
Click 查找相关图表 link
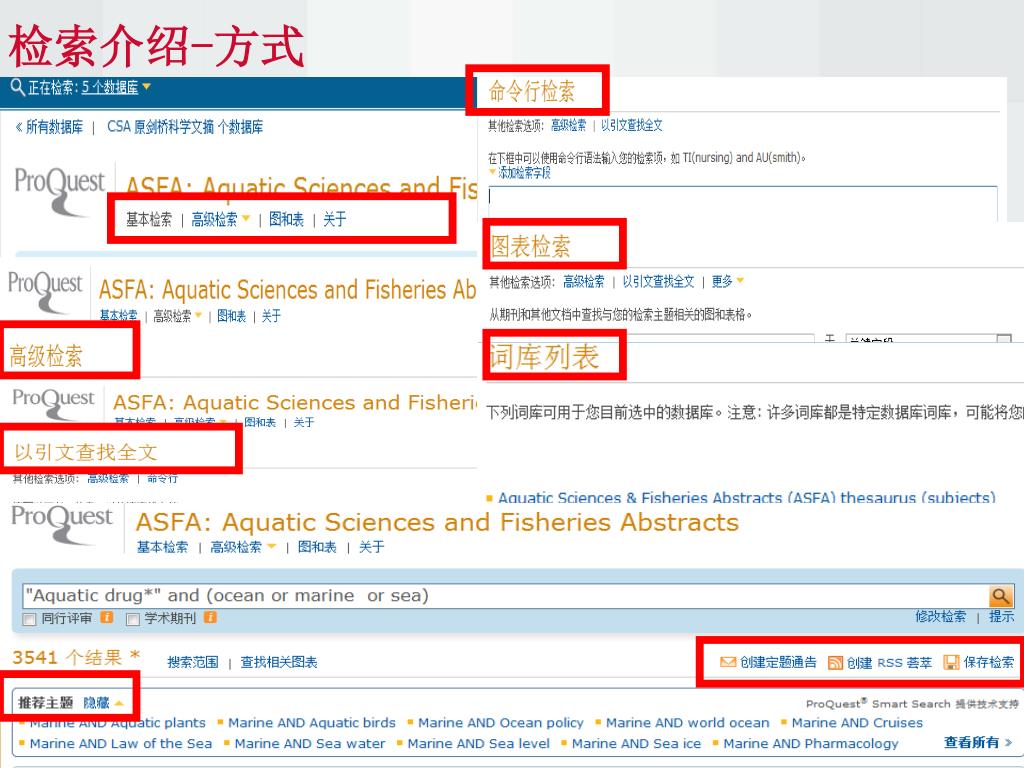point(279,662)
